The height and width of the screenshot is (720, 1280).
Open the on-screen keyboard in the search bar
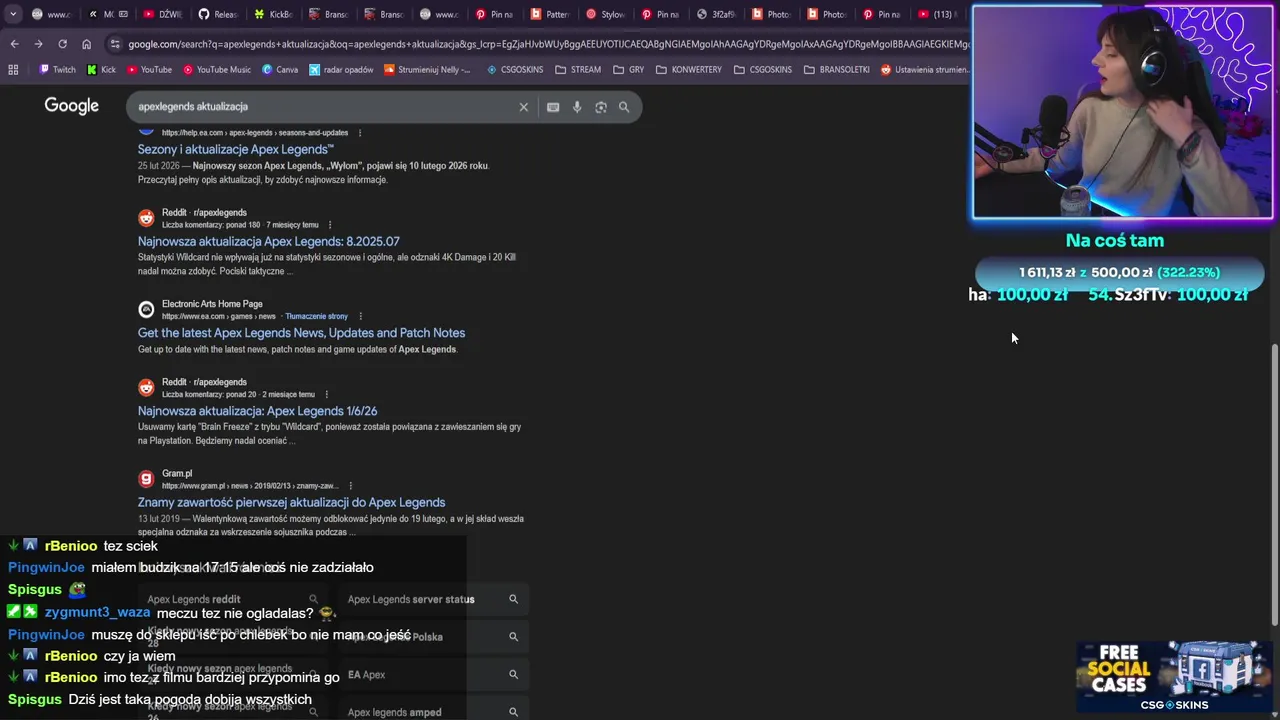(x=553, y=107)
